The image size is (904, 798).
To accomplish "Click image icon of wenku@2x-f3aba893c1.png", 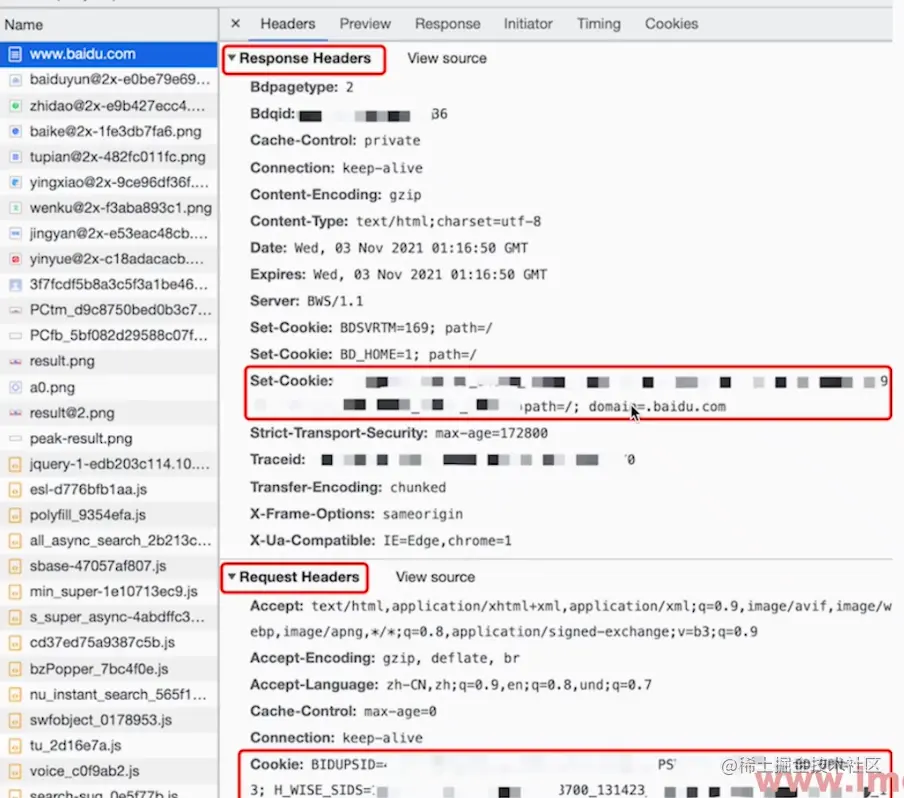I will [x=16, y=208].
